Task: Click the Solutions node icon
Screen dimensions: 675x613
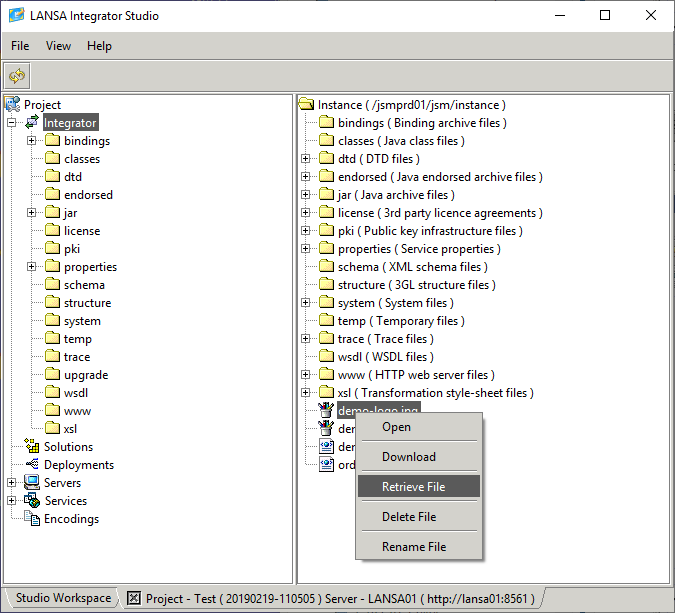Action: 31,447
